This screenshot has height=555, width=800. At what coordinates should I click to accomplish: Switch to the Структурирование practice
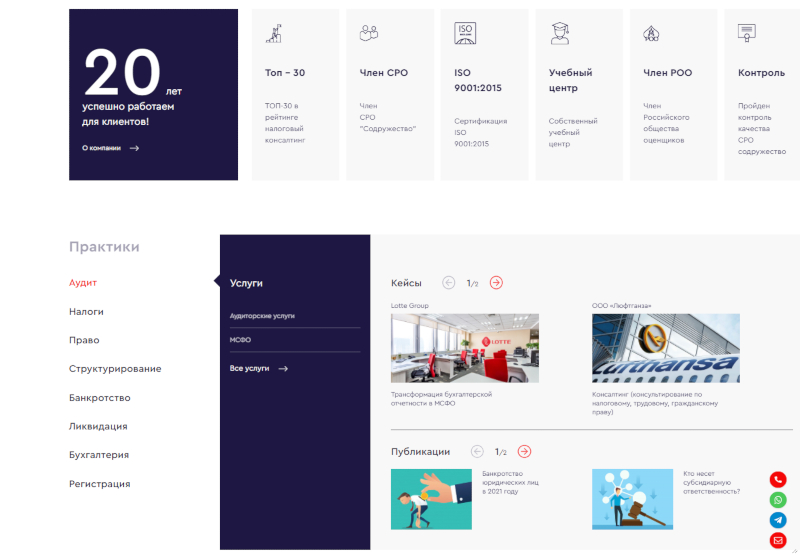click(x=115, y=369)
